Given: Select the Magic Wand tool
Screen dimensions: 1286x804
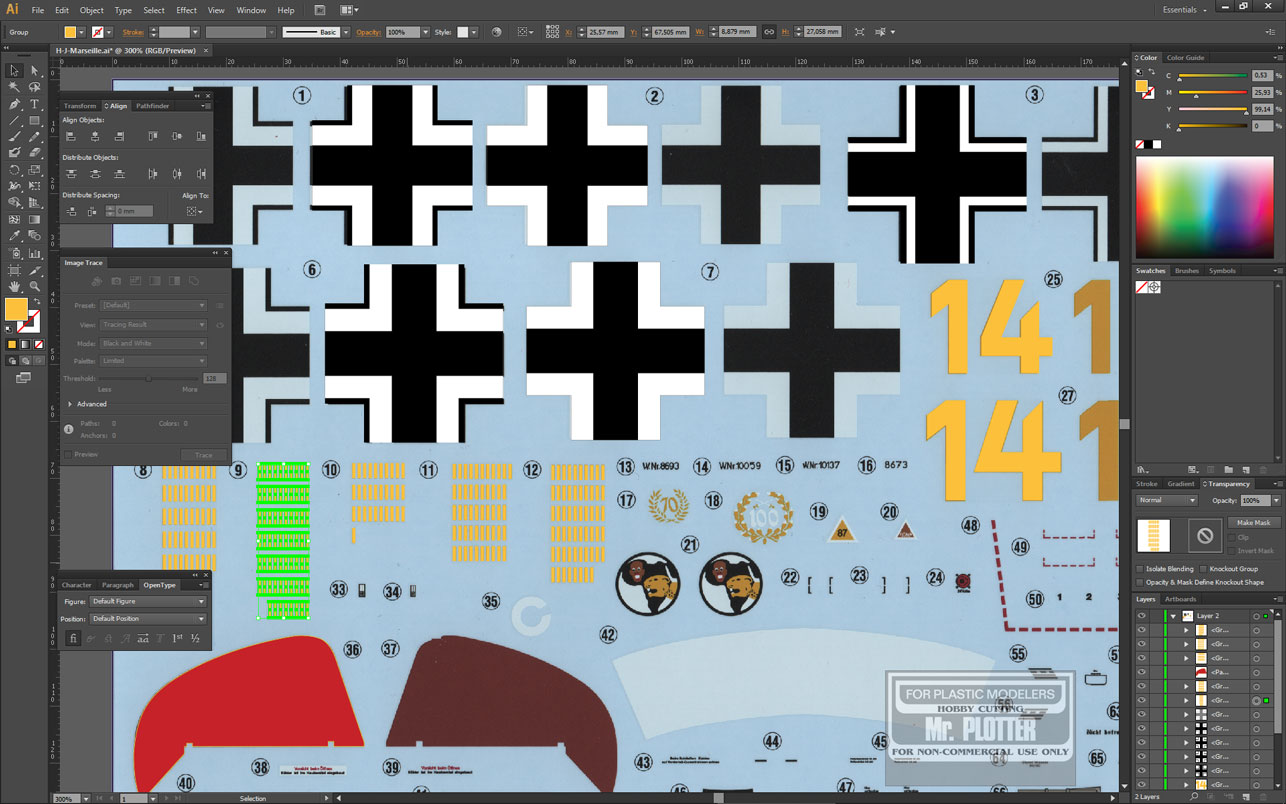Looking at the screenshot, I should [x=14, y=88].
